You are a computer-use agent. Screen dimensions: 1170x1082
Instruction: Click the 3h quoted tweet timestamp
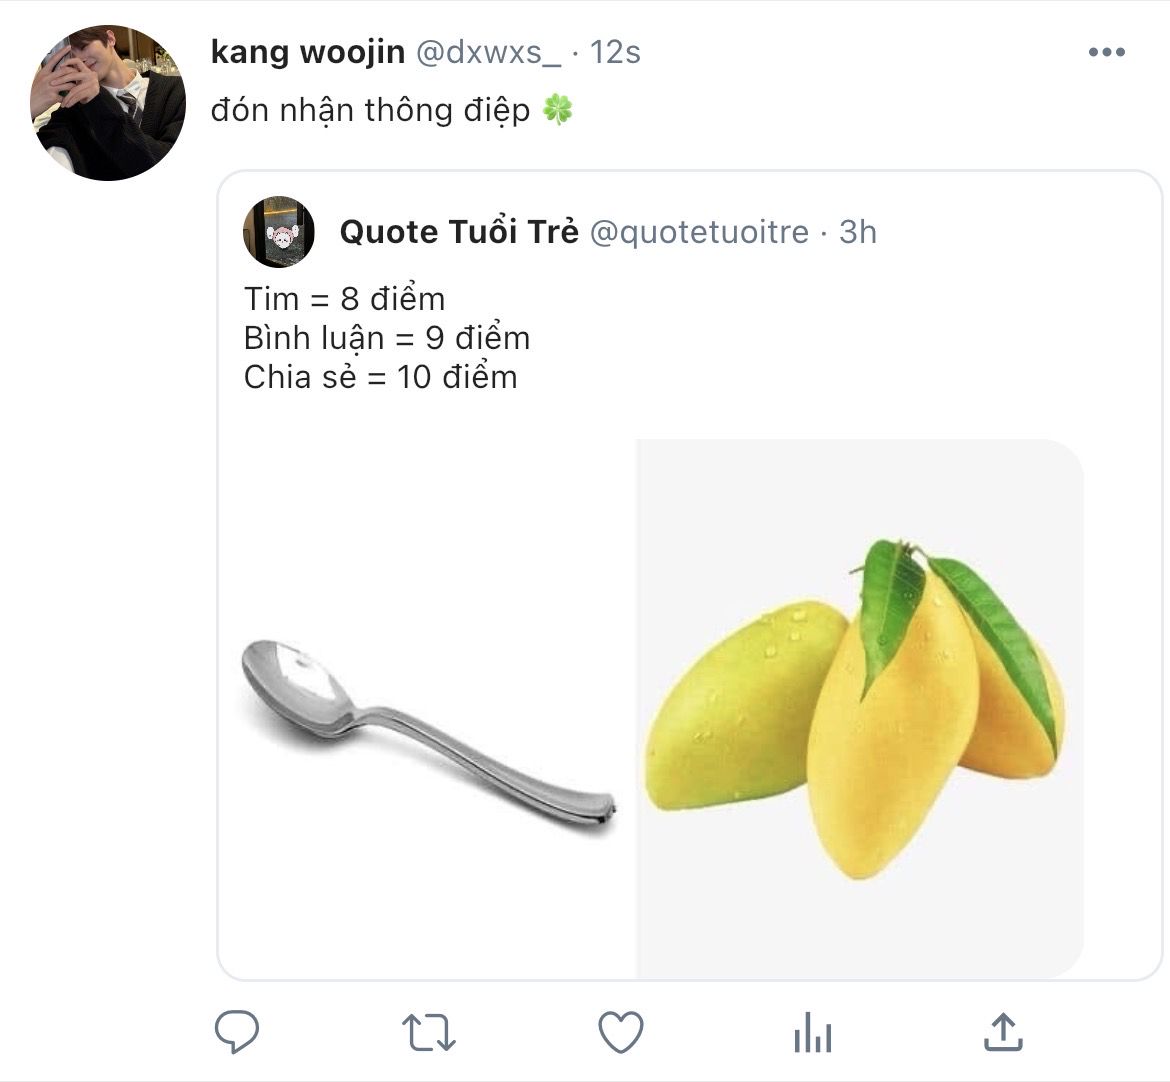[858, 232]
